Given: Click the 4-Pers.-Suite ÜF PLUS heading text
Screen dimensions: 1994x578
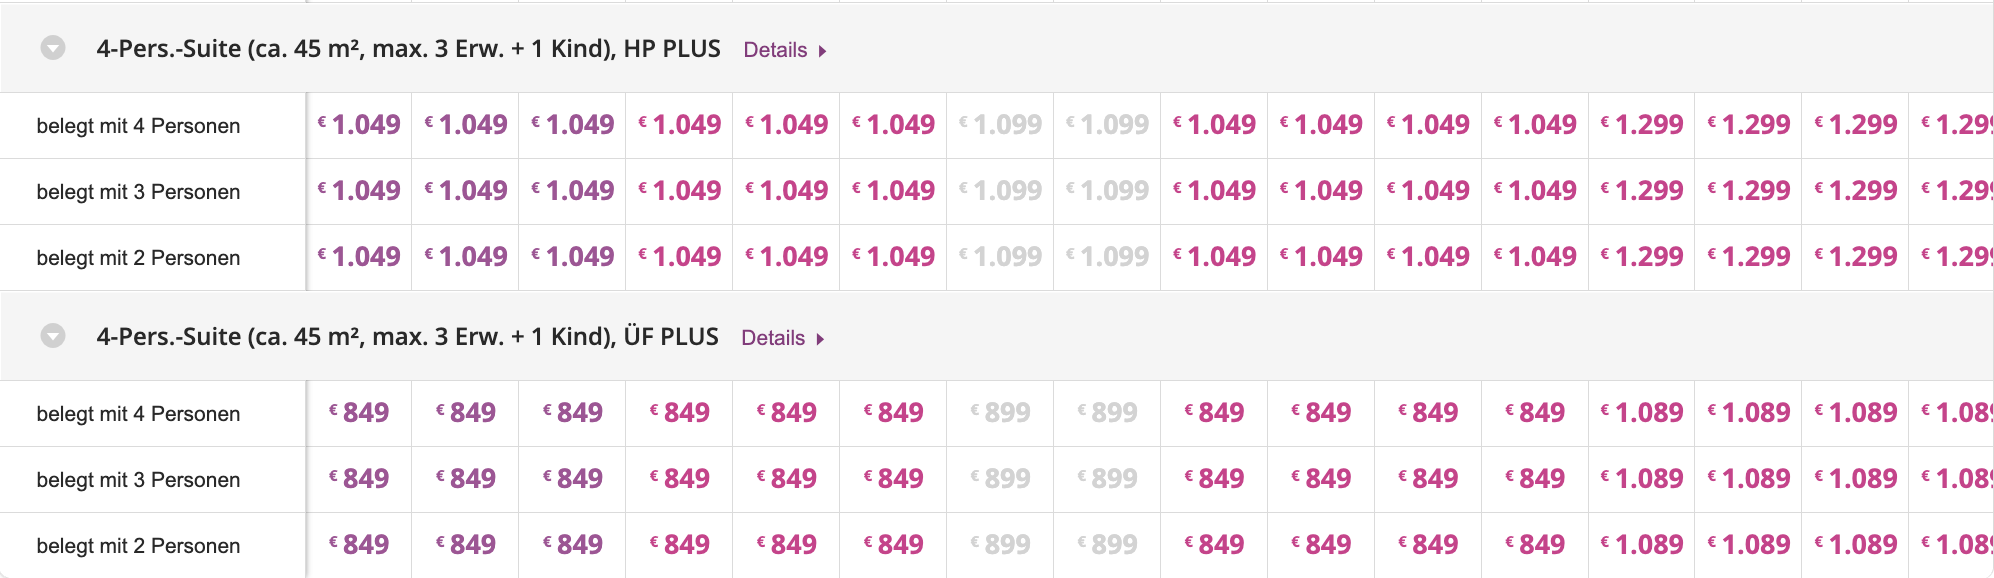Looking at the screenshot, I should [407, 337].
